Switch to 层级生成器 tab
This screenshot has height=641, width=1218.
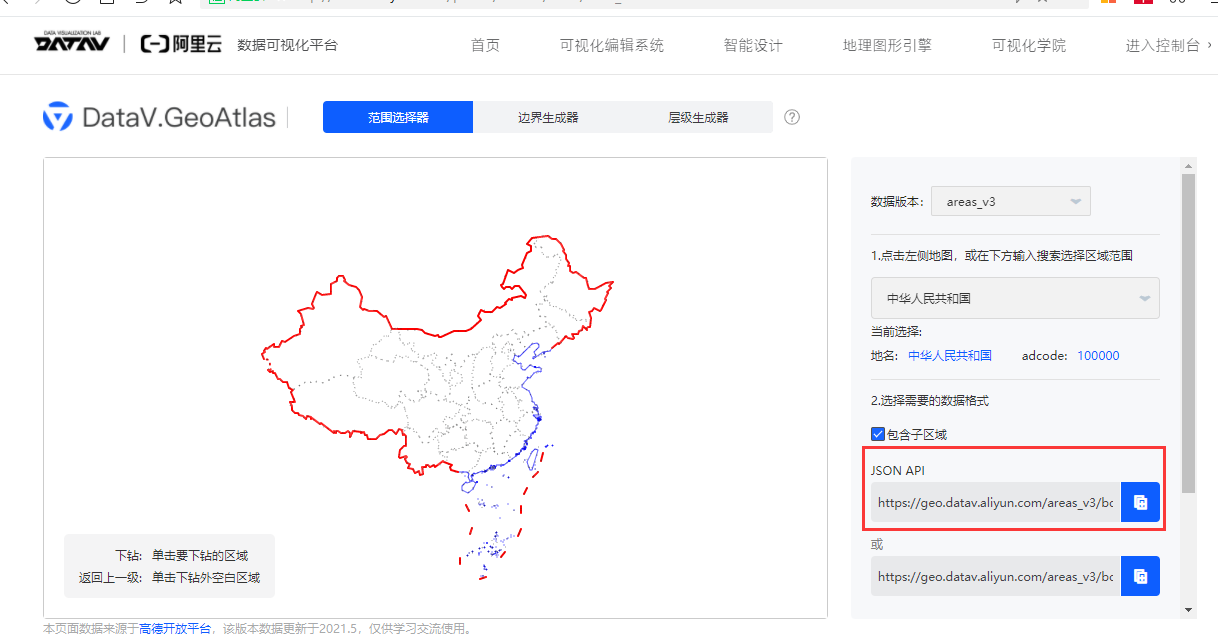point(698,117)
